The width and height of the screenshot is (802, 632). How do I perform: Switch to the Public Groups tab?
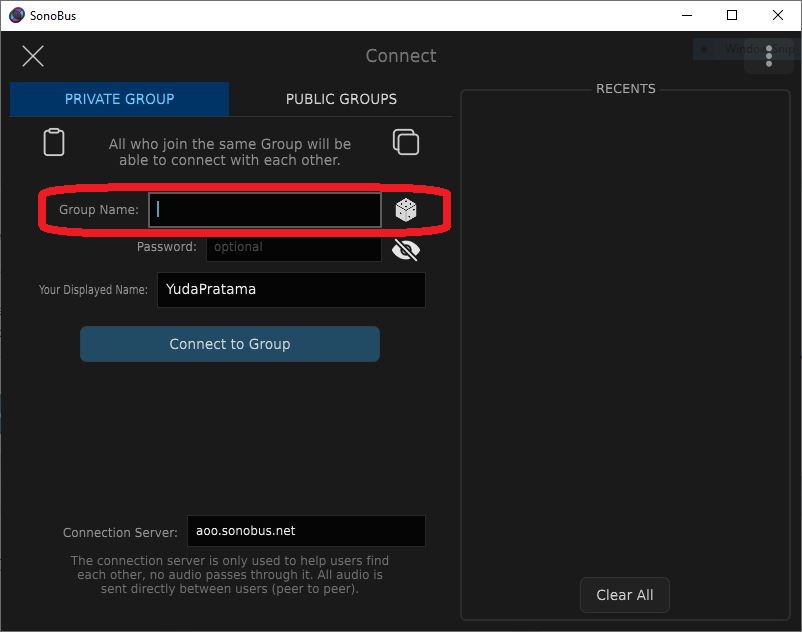pyautogui.click(x=341, y=99)
